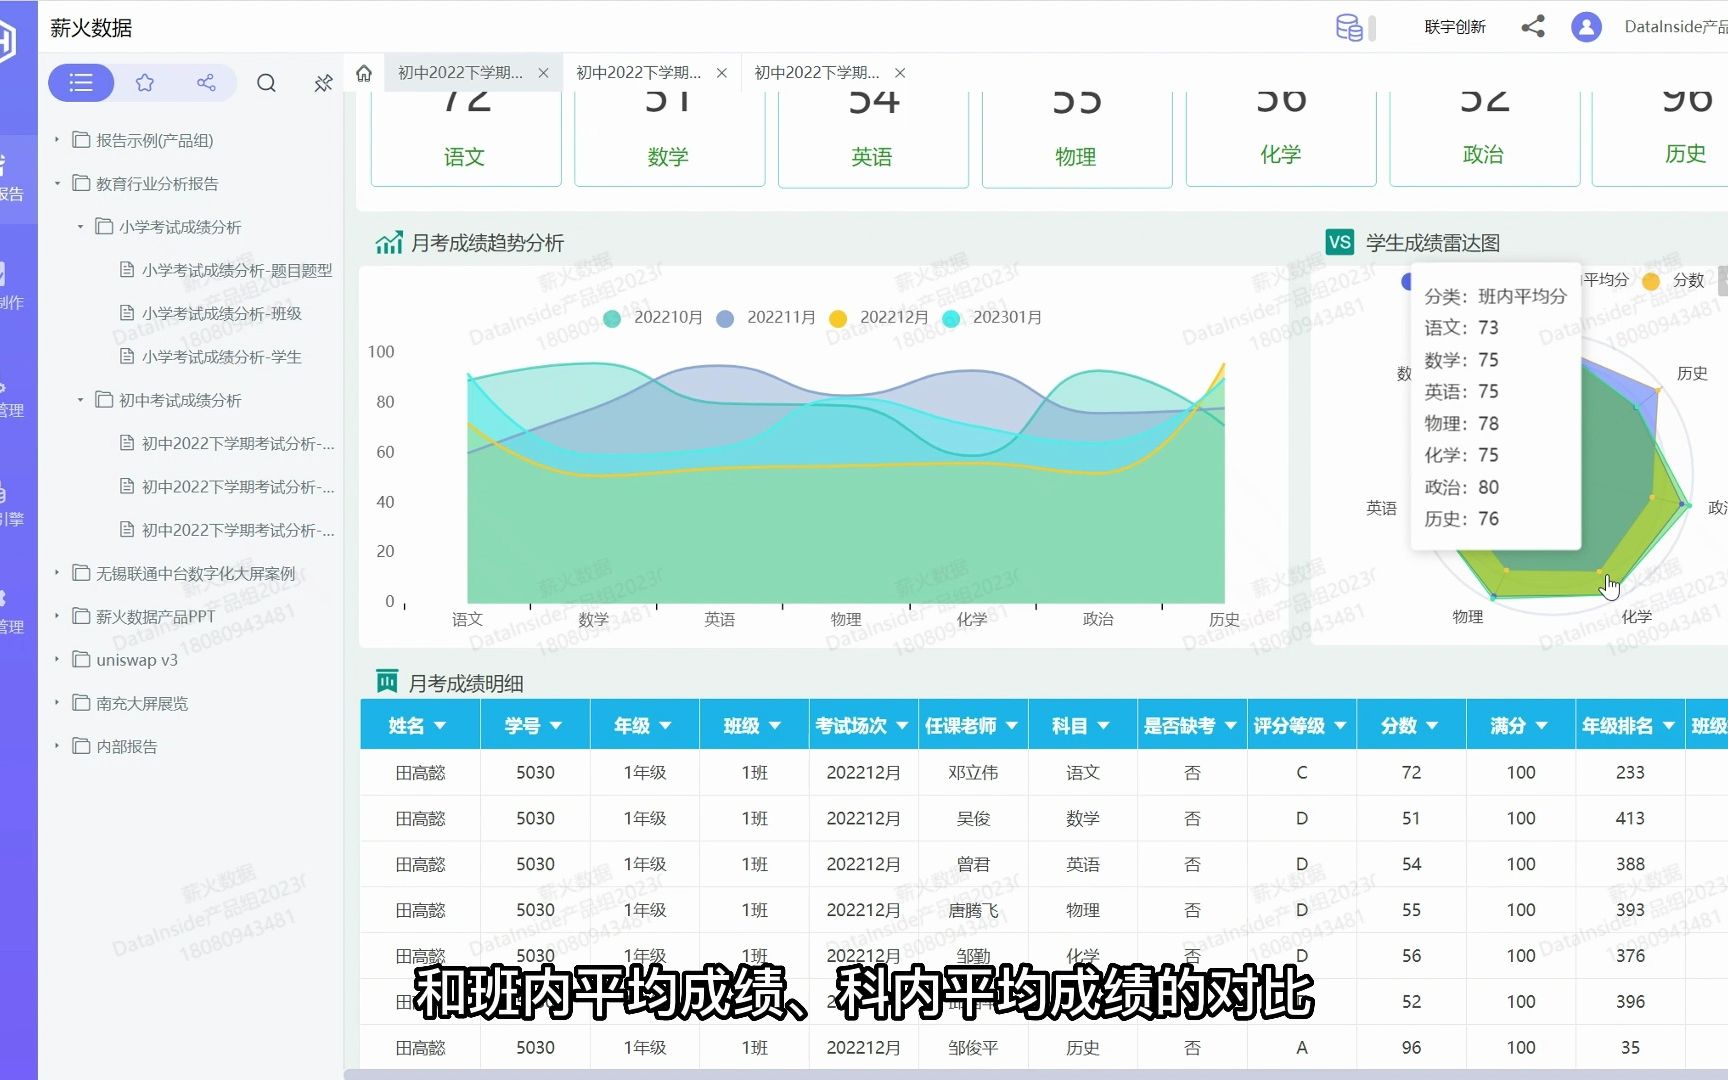
Task: Open the 姓名 column filter dropdown
Action: [440, 726]
